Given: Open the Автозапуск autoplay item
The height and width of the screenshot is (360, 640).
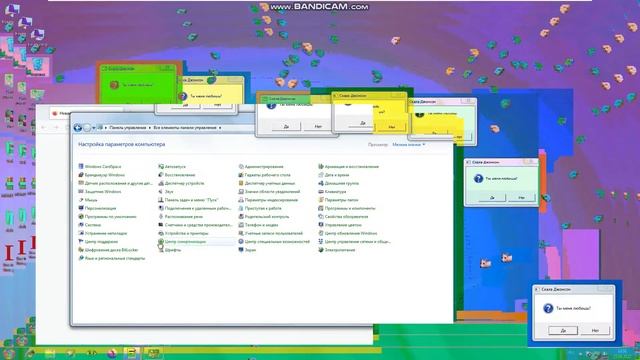Looking at the screenshot, I should 172,167.
